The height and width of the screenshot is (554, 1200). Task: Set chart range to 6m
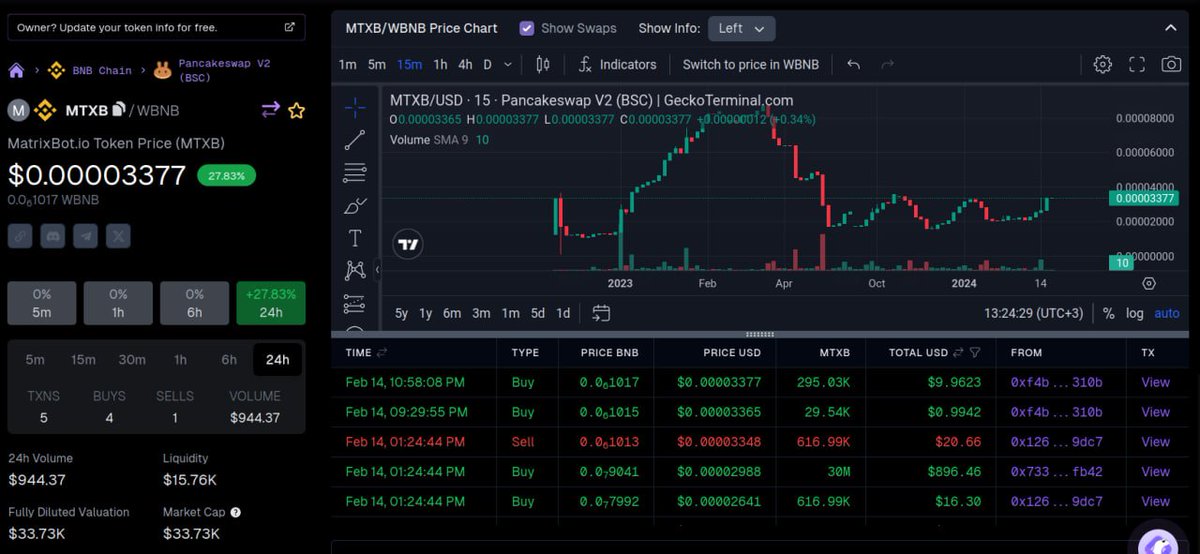point(452,313)
